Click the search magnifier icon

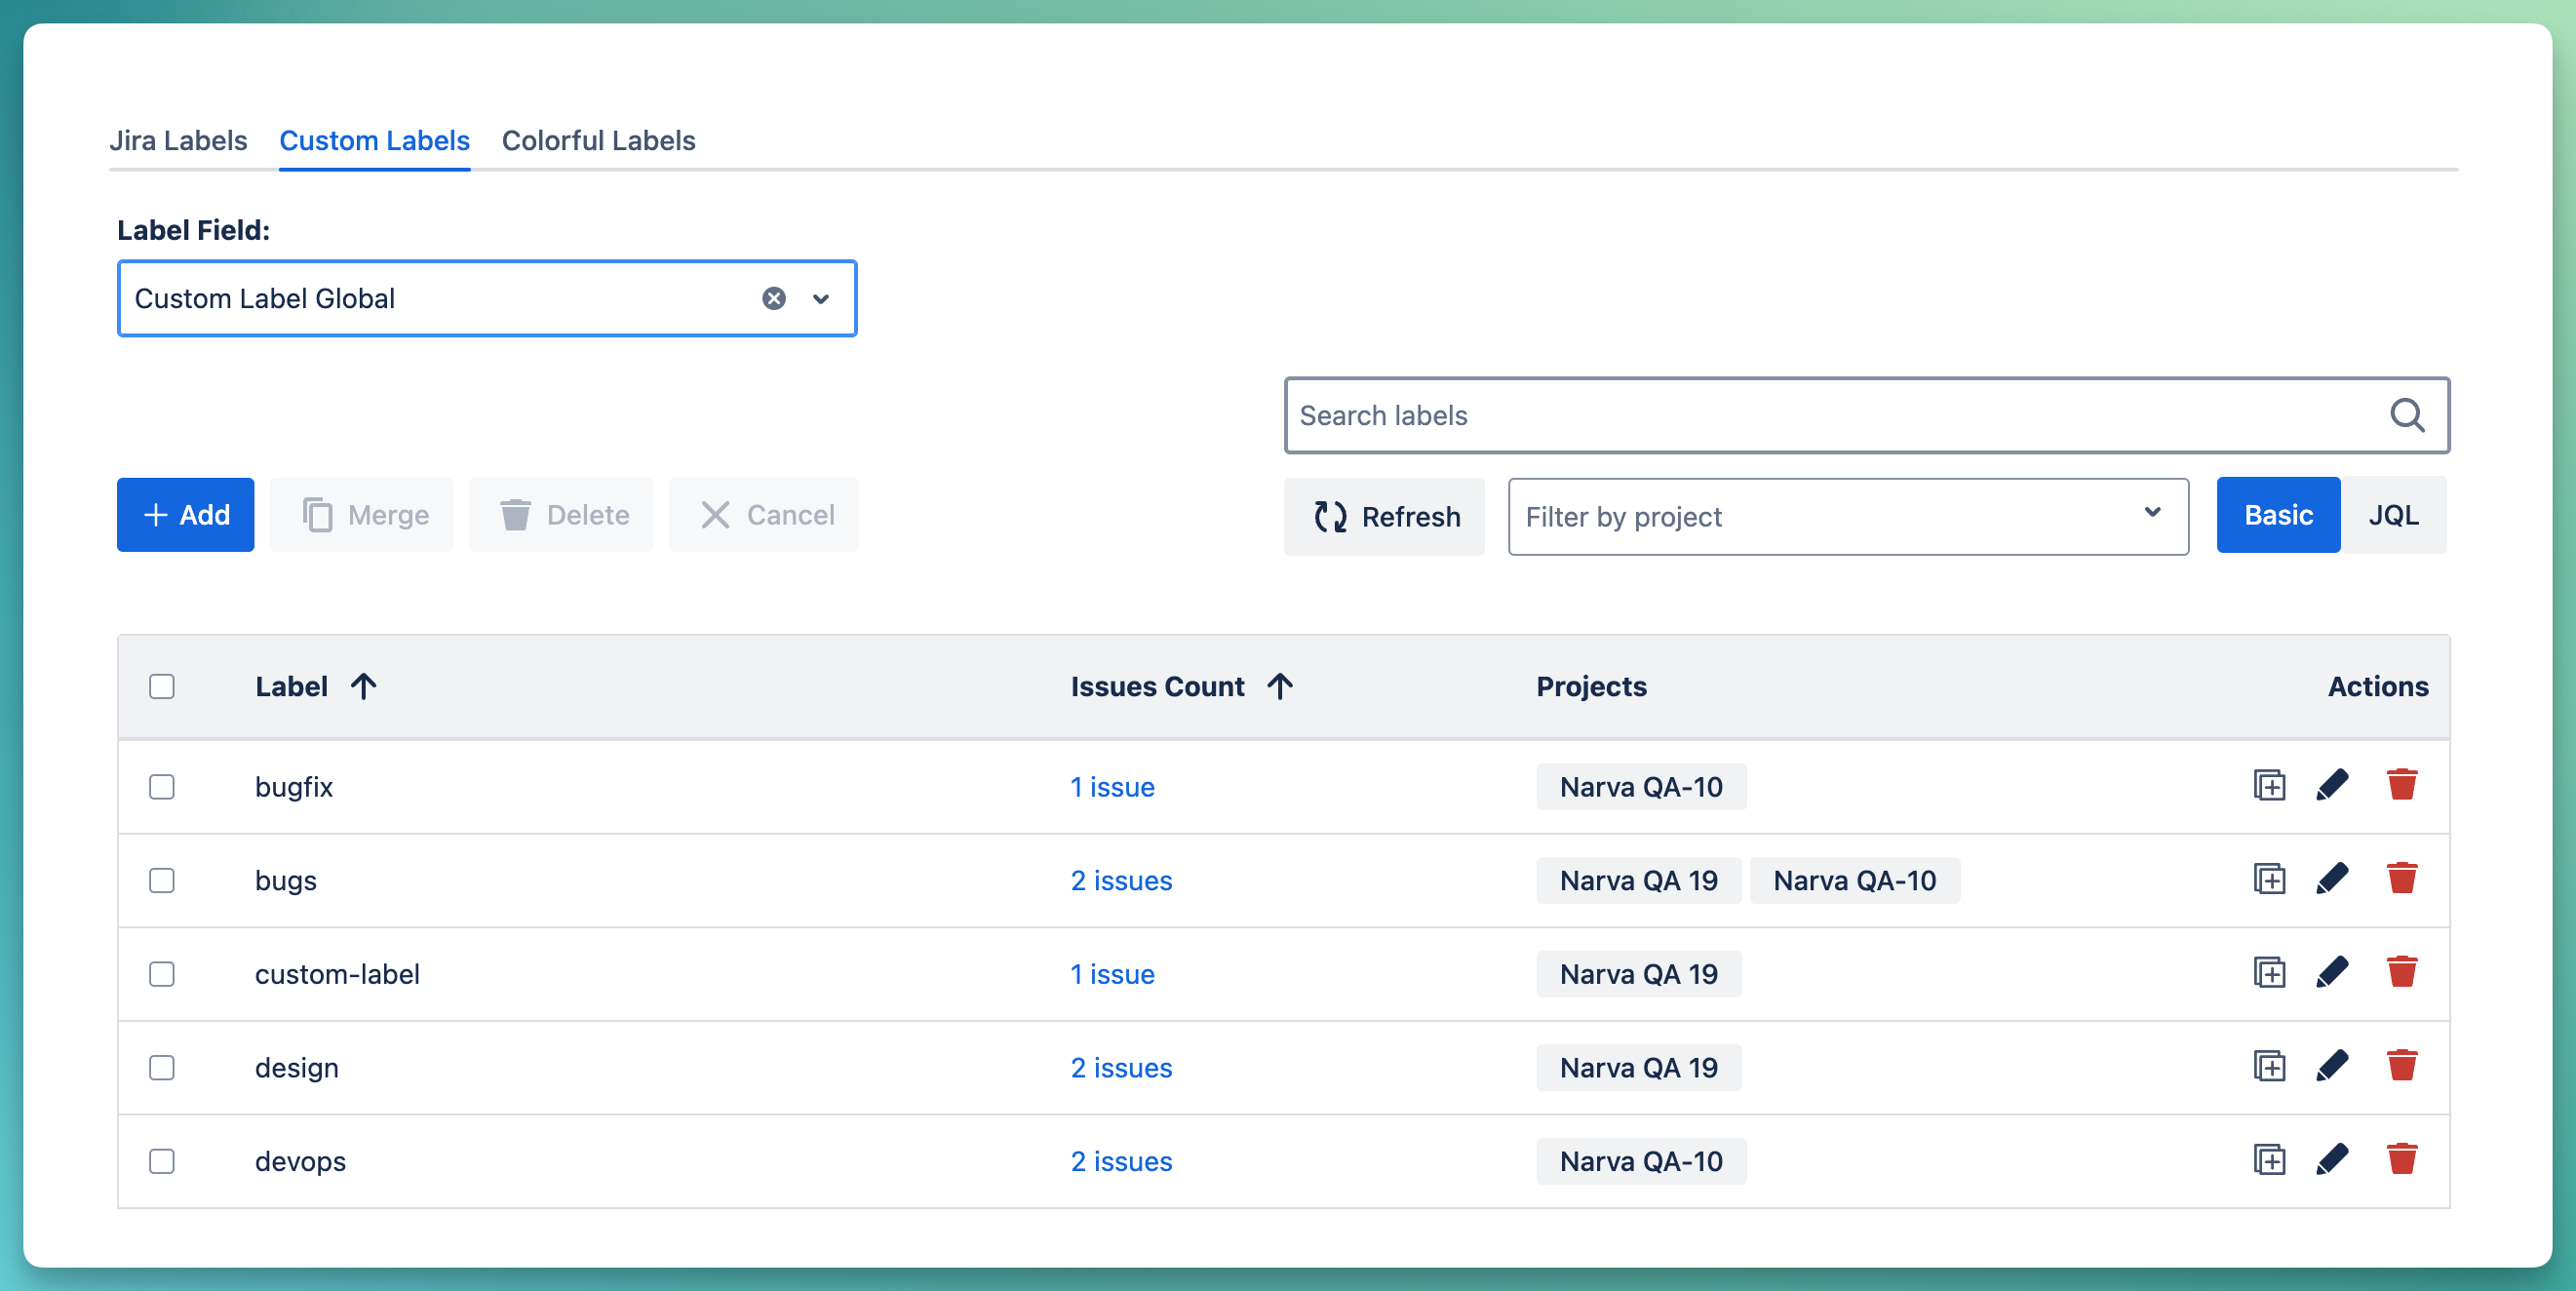[x=2407, y=415]
